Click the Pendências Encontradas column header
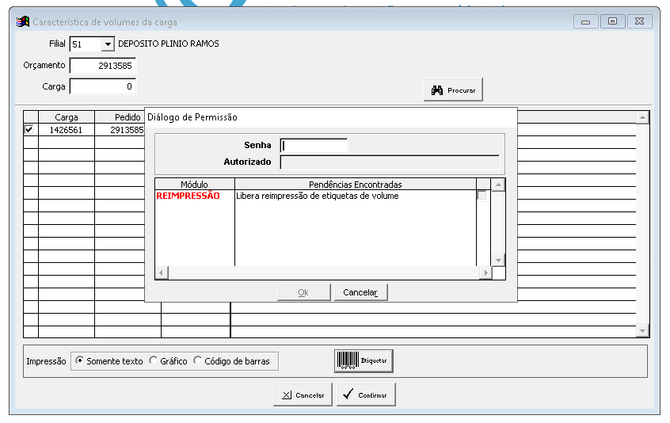The height and width of the screenshot is (423, 670). (x=355, y=185)
